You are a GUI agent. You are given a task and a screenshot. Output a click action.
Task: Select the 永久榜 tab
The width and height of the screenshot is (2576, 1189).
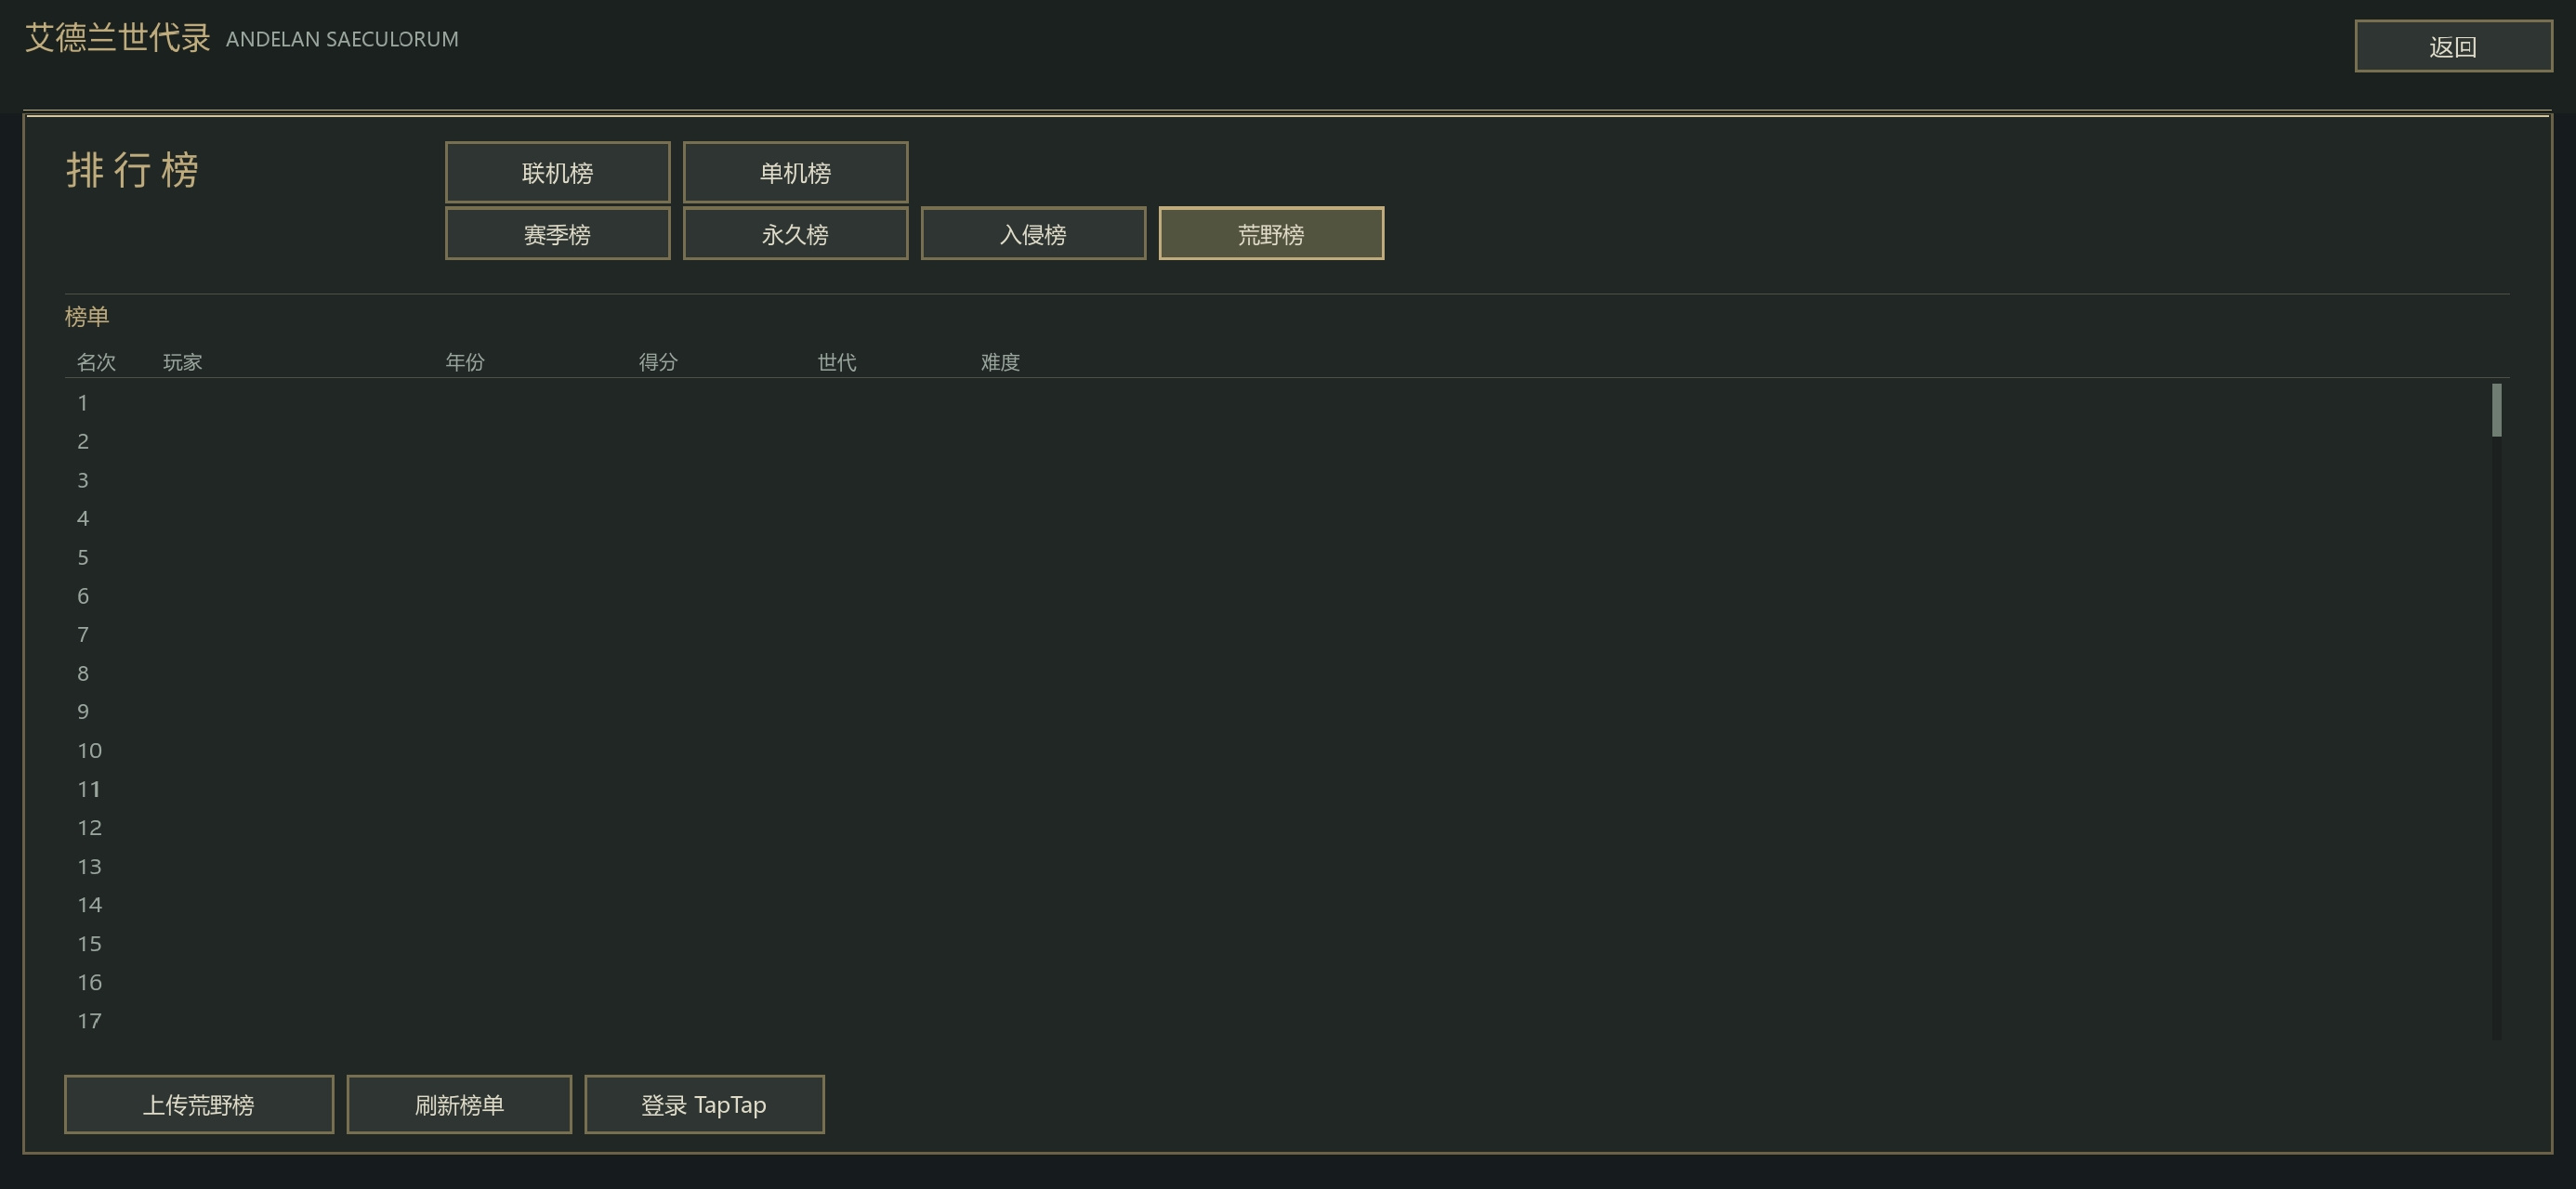(x=795, y=234)
